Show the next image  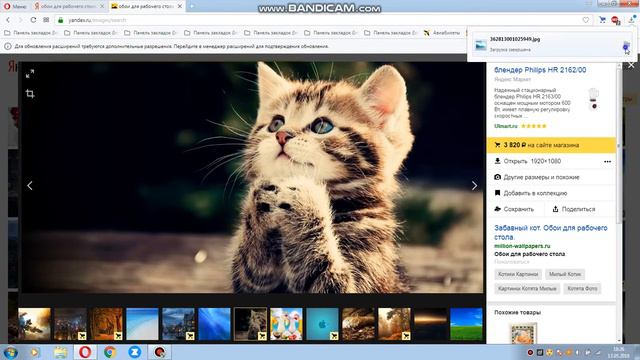coord(474,186)
